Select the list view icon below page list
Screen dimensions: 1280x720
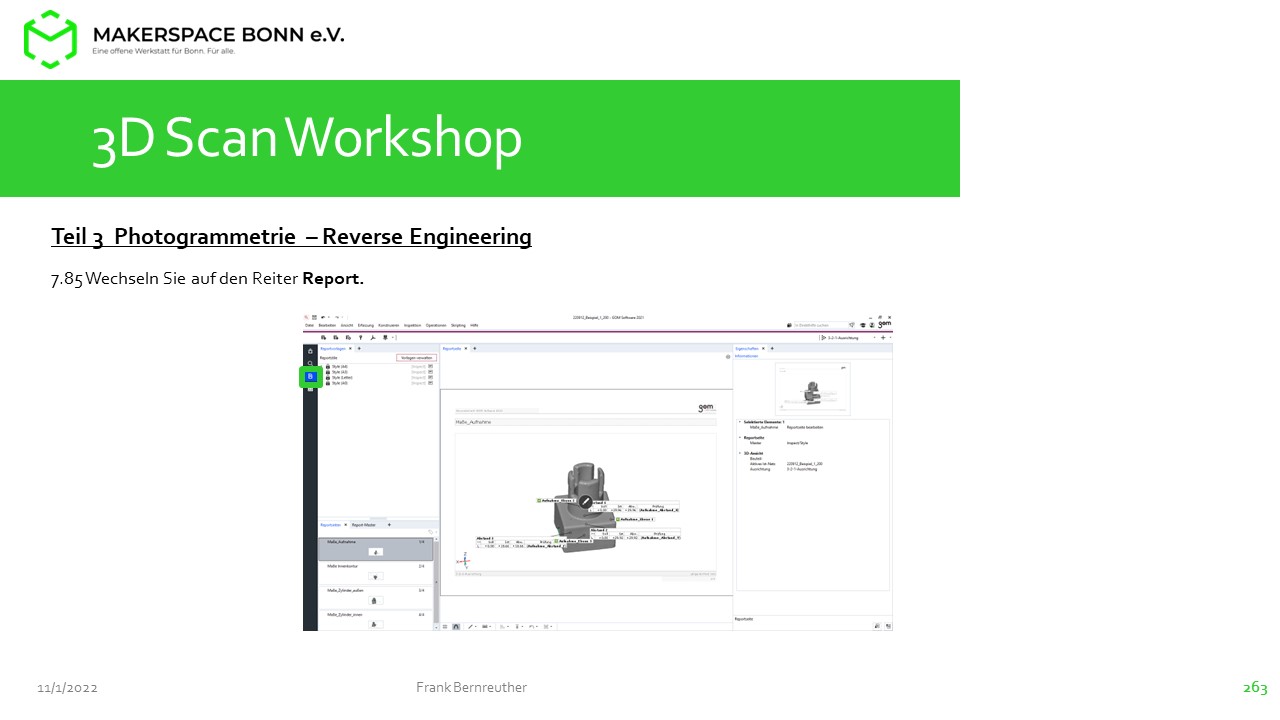click(x=445, y=626)
